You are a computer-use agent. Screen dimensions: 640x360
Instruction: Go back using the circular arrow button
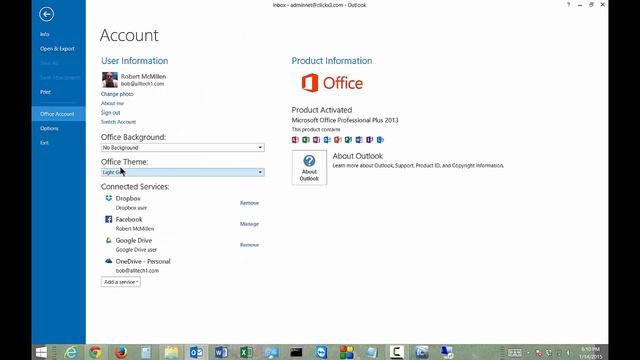pyautogui.click(x=47, y=14)
